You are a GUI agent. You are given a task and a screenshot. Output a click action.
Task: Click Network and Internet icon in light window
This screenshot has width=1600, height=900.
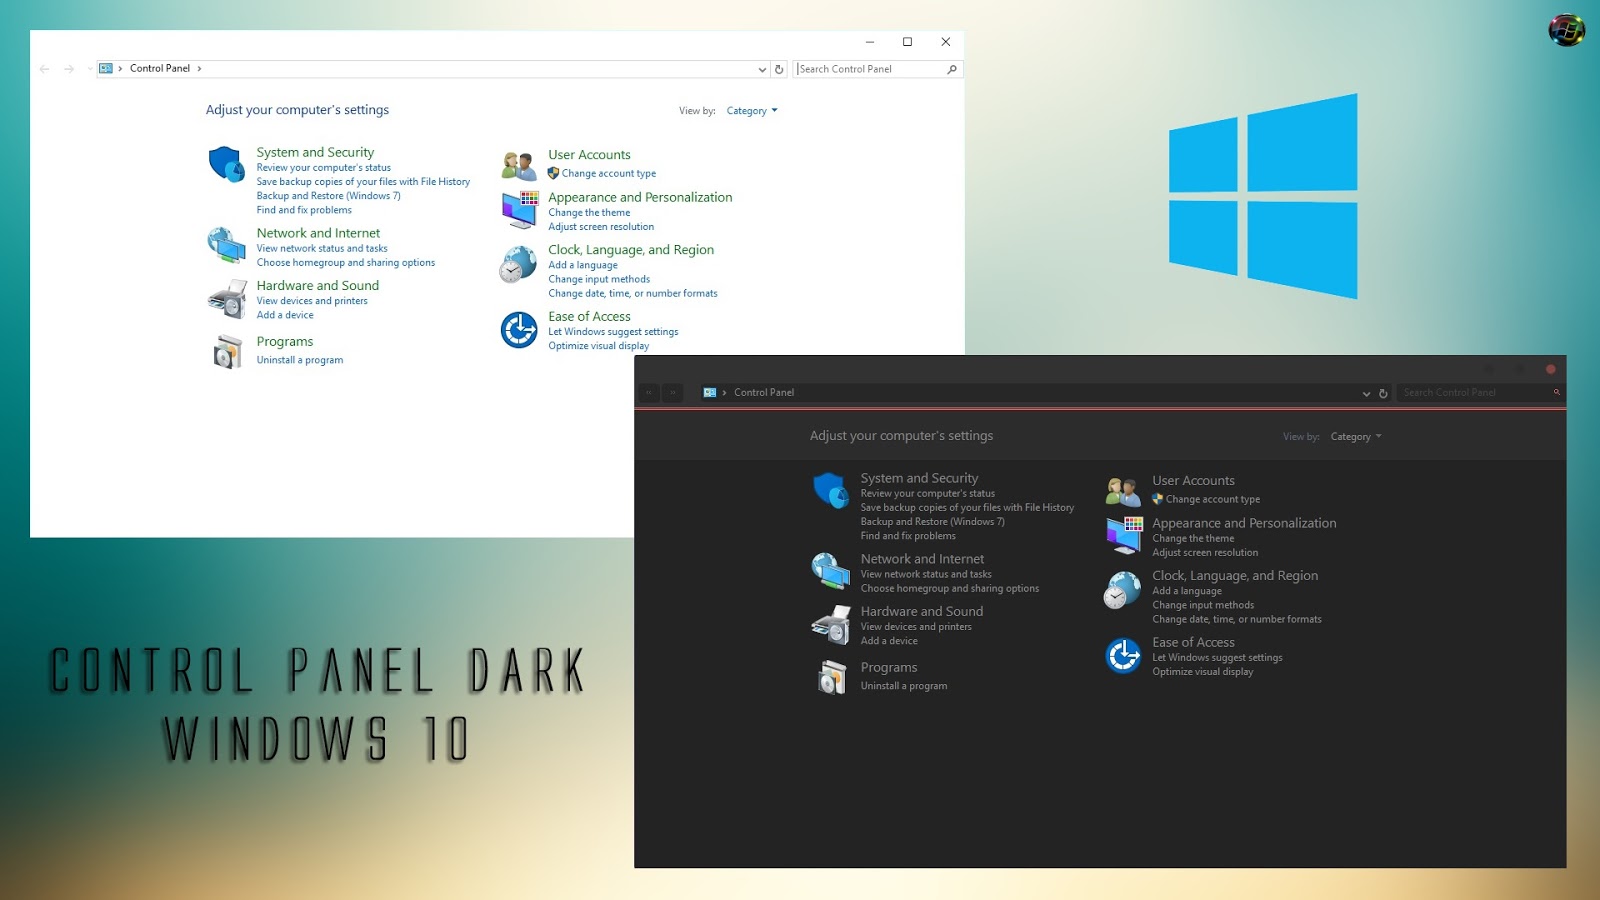[226, 245]
